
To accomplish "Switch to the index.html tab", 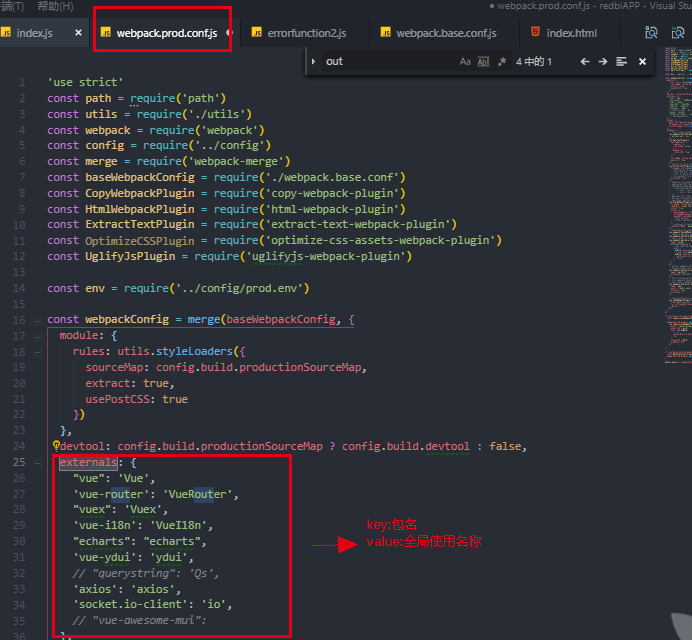I will click(572, 33).
